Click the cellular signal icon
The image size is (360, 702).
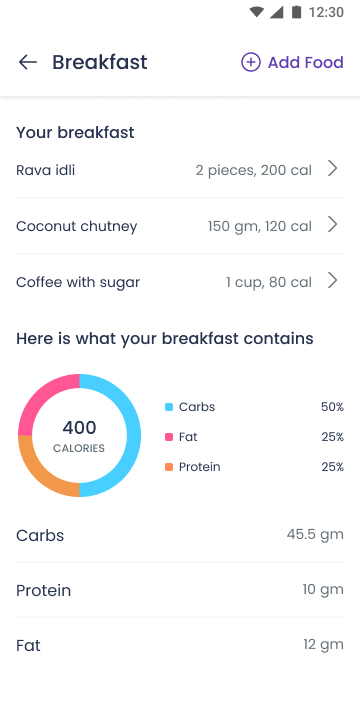point(276,12)
